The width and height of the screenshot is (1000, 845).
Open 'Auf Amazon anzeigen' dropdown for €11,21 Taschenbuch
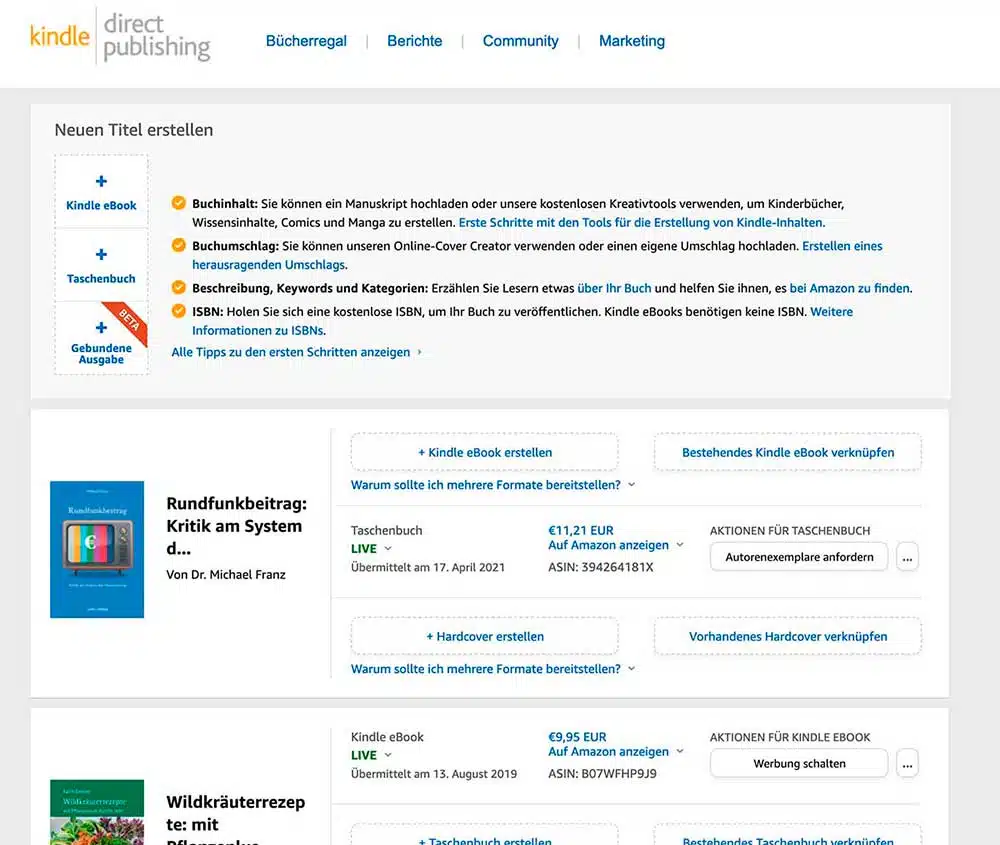pyautogui.click(x=615, y=545)
